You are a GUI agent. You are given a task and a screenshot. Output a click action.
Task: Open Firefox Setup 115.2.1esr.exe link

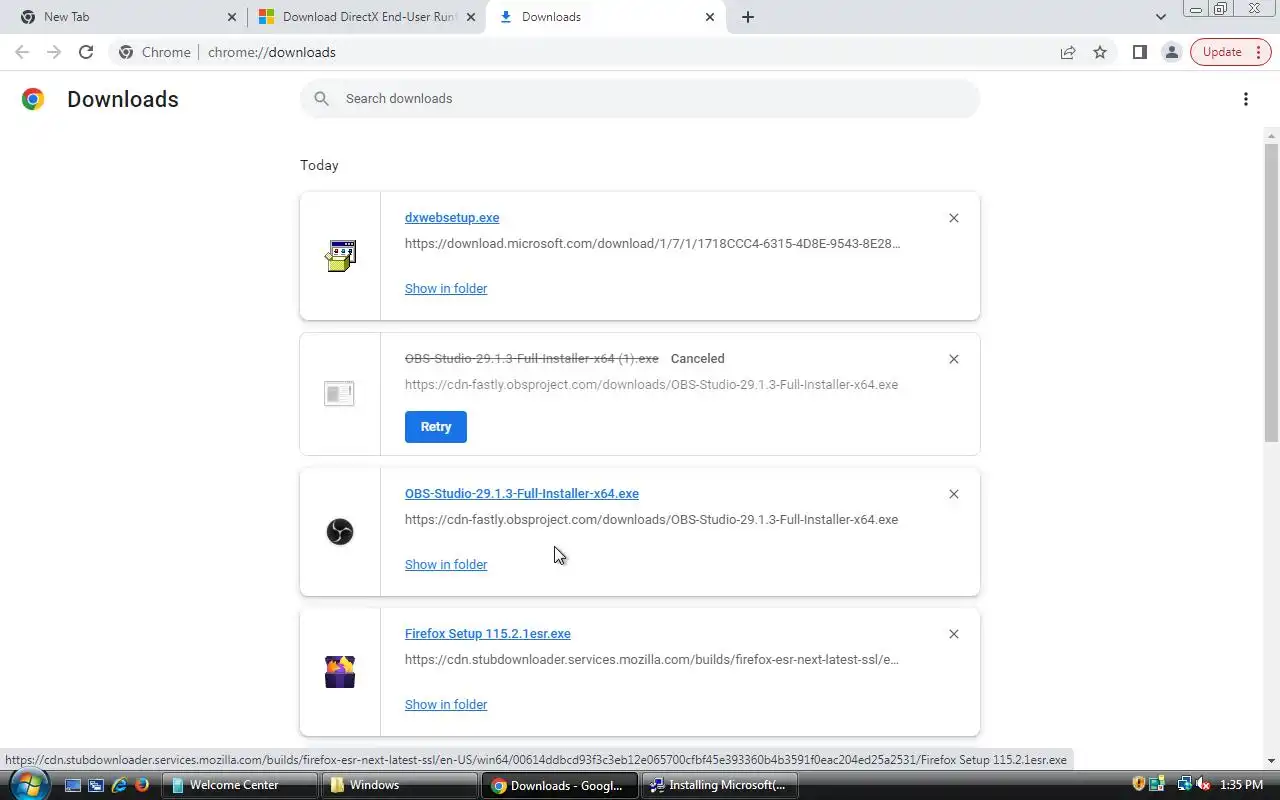point(488,634)
